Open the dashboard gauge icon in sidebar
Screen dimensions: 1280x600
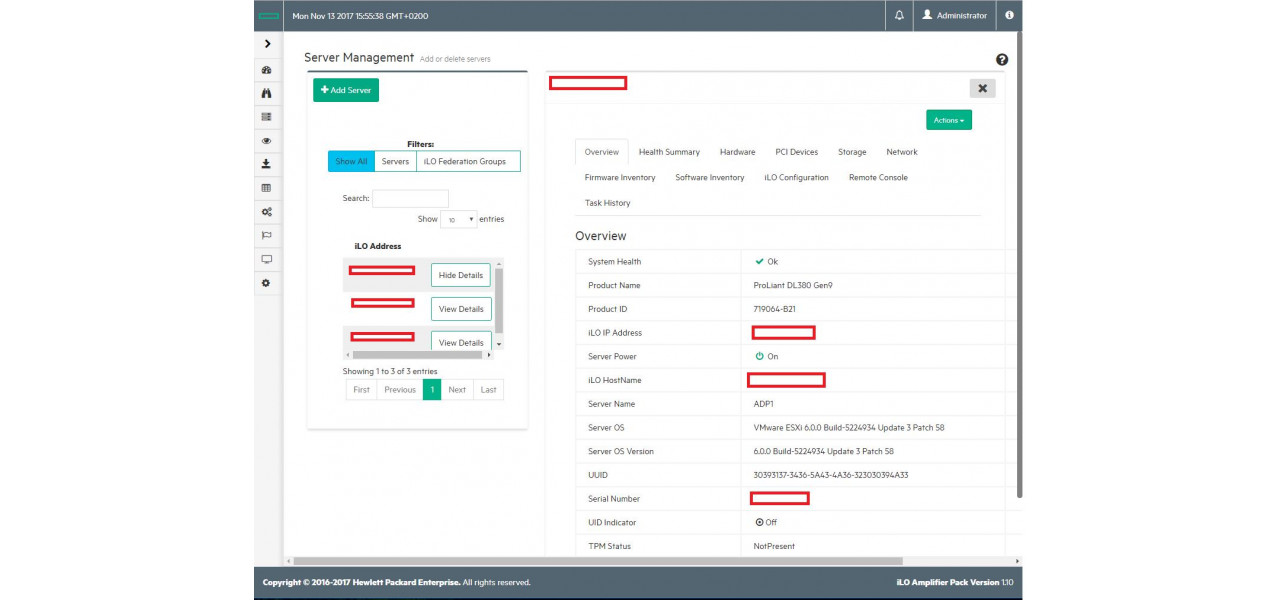(x=267, y=70)
